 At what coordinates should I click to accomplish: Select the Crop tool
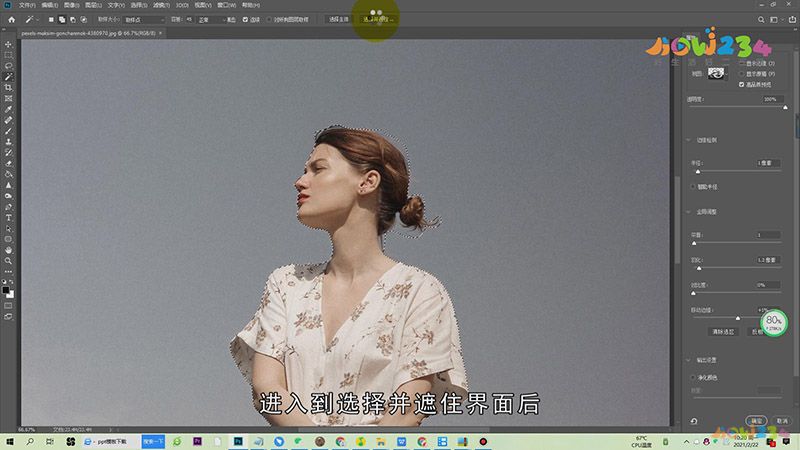[8, 88]
